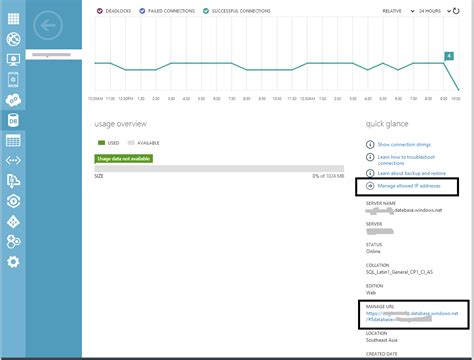
Task: Open Active Directory diamond icon in sidebar
Action: (x=13, y=222)
